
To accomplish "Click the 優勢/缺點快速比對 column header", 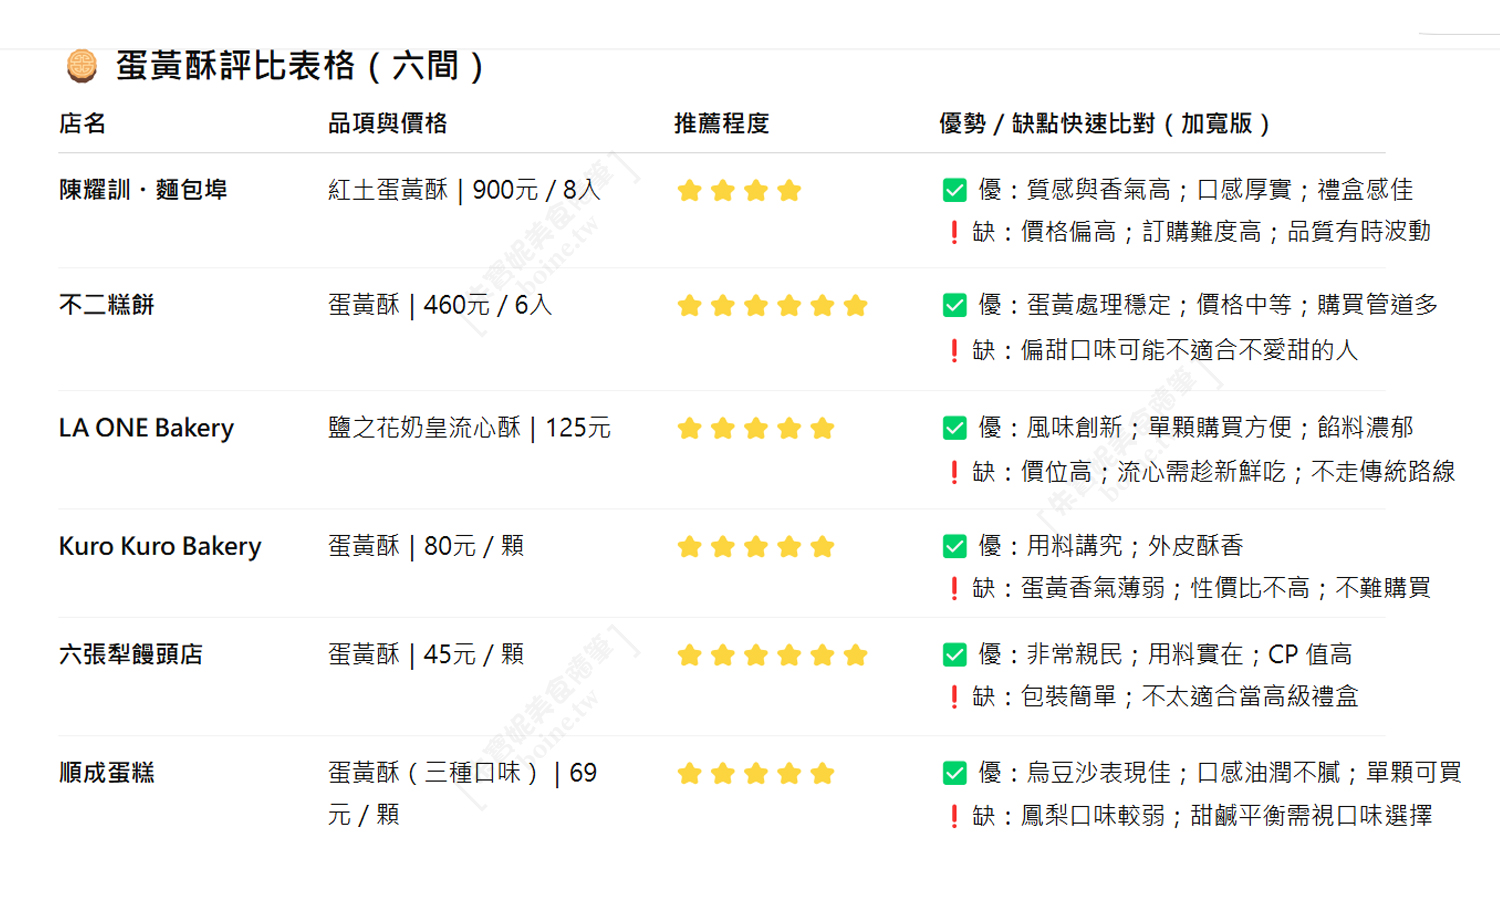I will [1105, 123].
